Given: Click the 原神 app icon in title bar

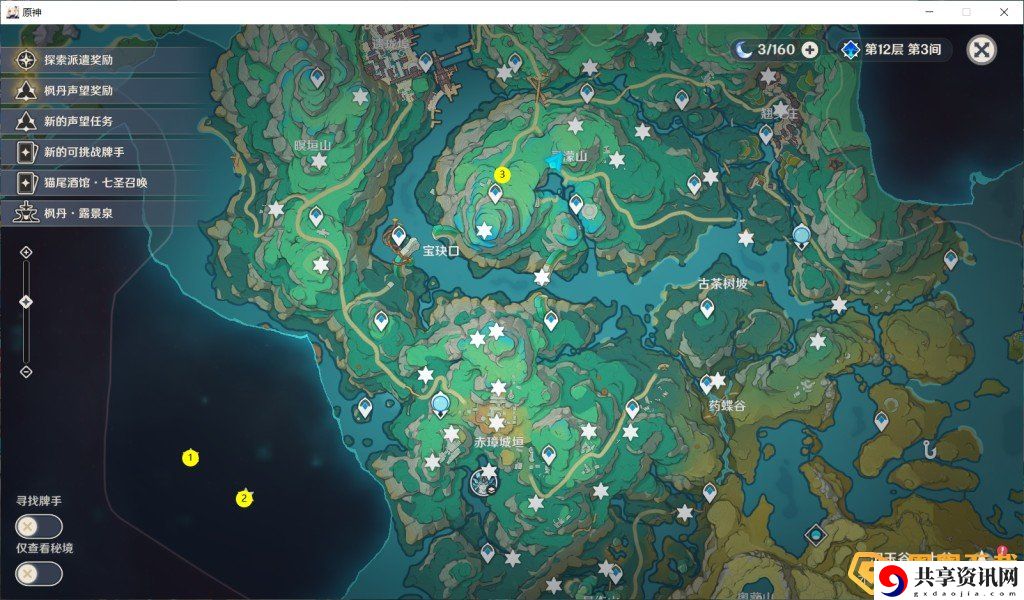Looking at the screenshot, I should 12,12.
